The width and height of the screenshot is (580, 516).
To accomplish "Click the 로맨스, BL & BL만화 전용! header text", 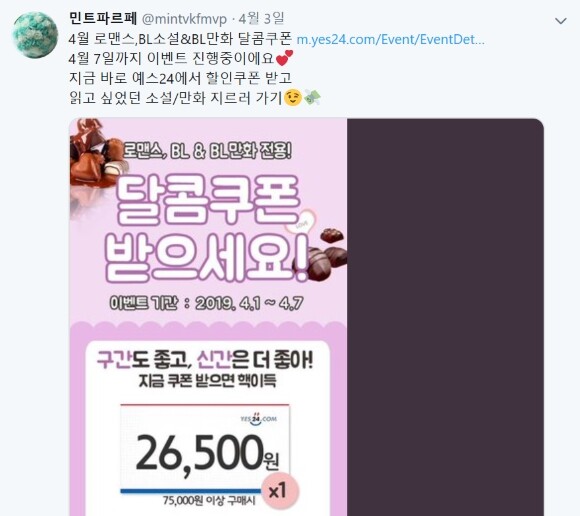I will [207, 151].
